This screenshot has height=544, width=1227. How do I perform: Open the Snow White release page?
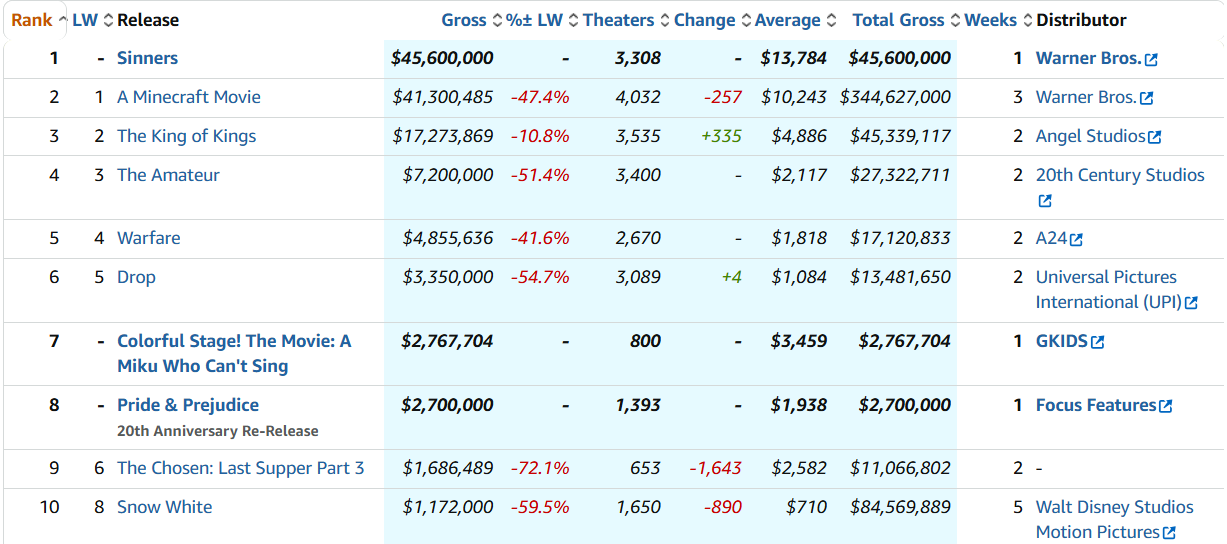(x=164, y=507)
